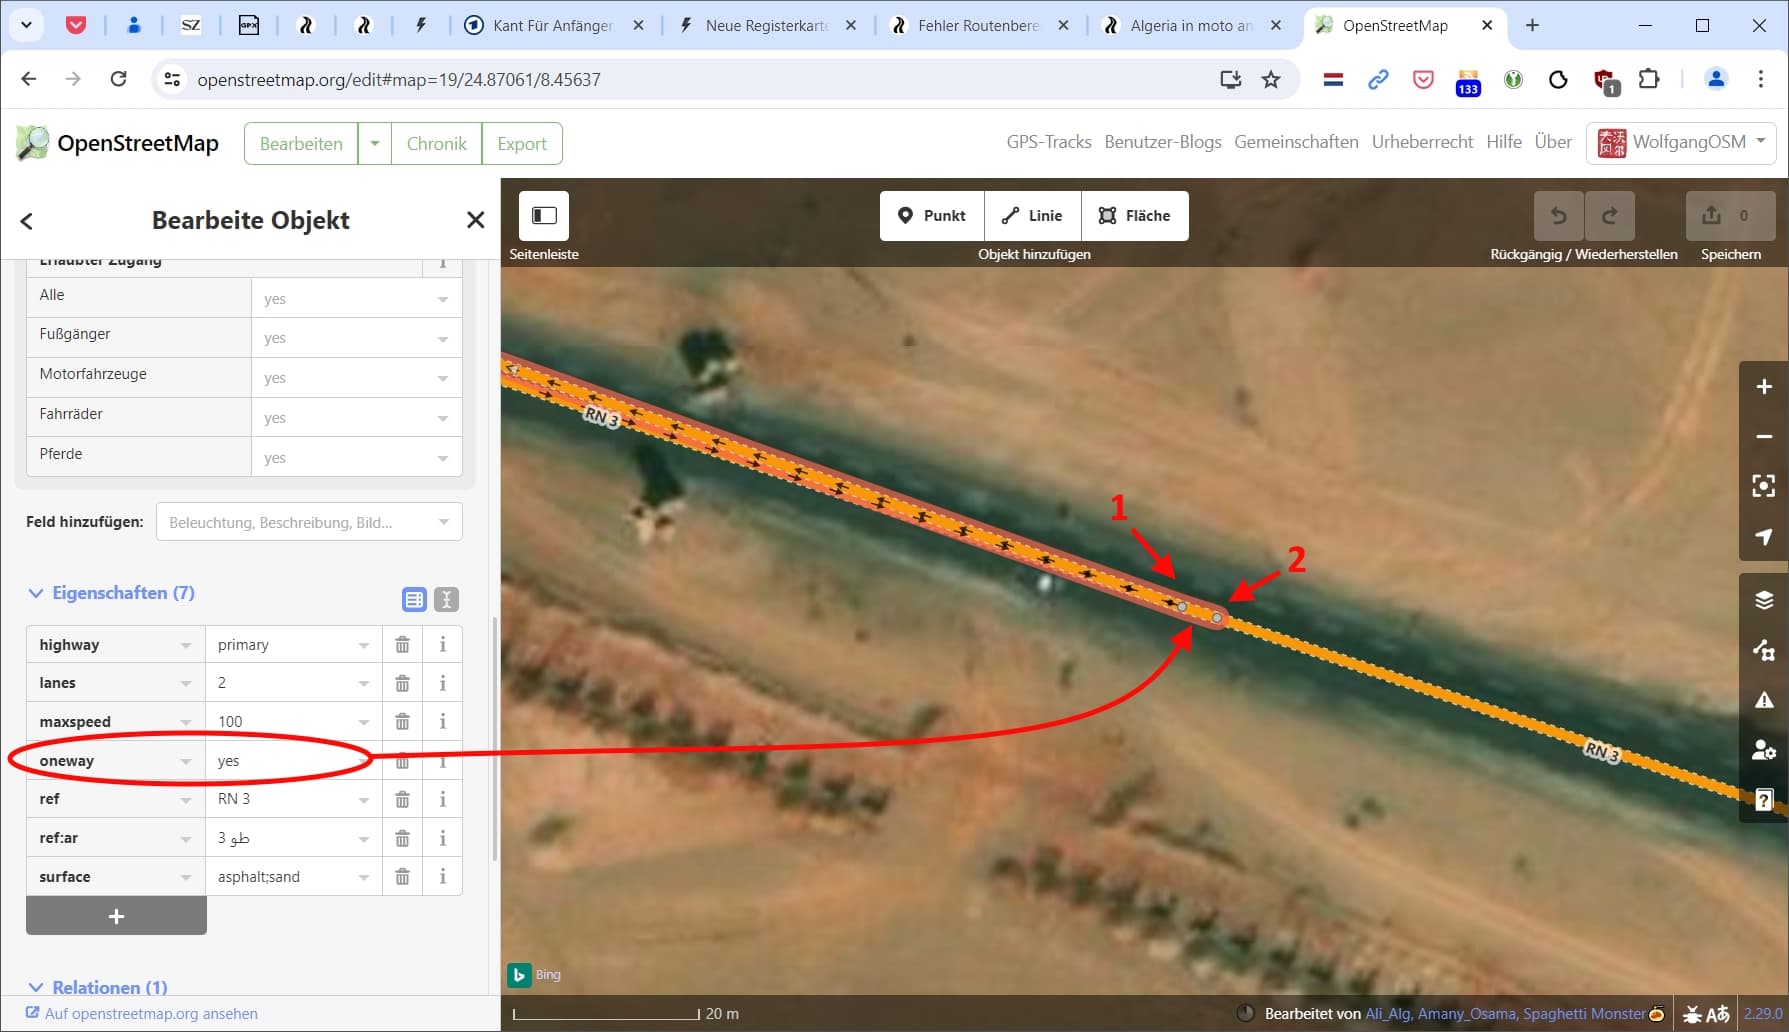This screenshot has width=1789, height=1032.
Task: Open the Hilfe link
Action: [1504, 142]
